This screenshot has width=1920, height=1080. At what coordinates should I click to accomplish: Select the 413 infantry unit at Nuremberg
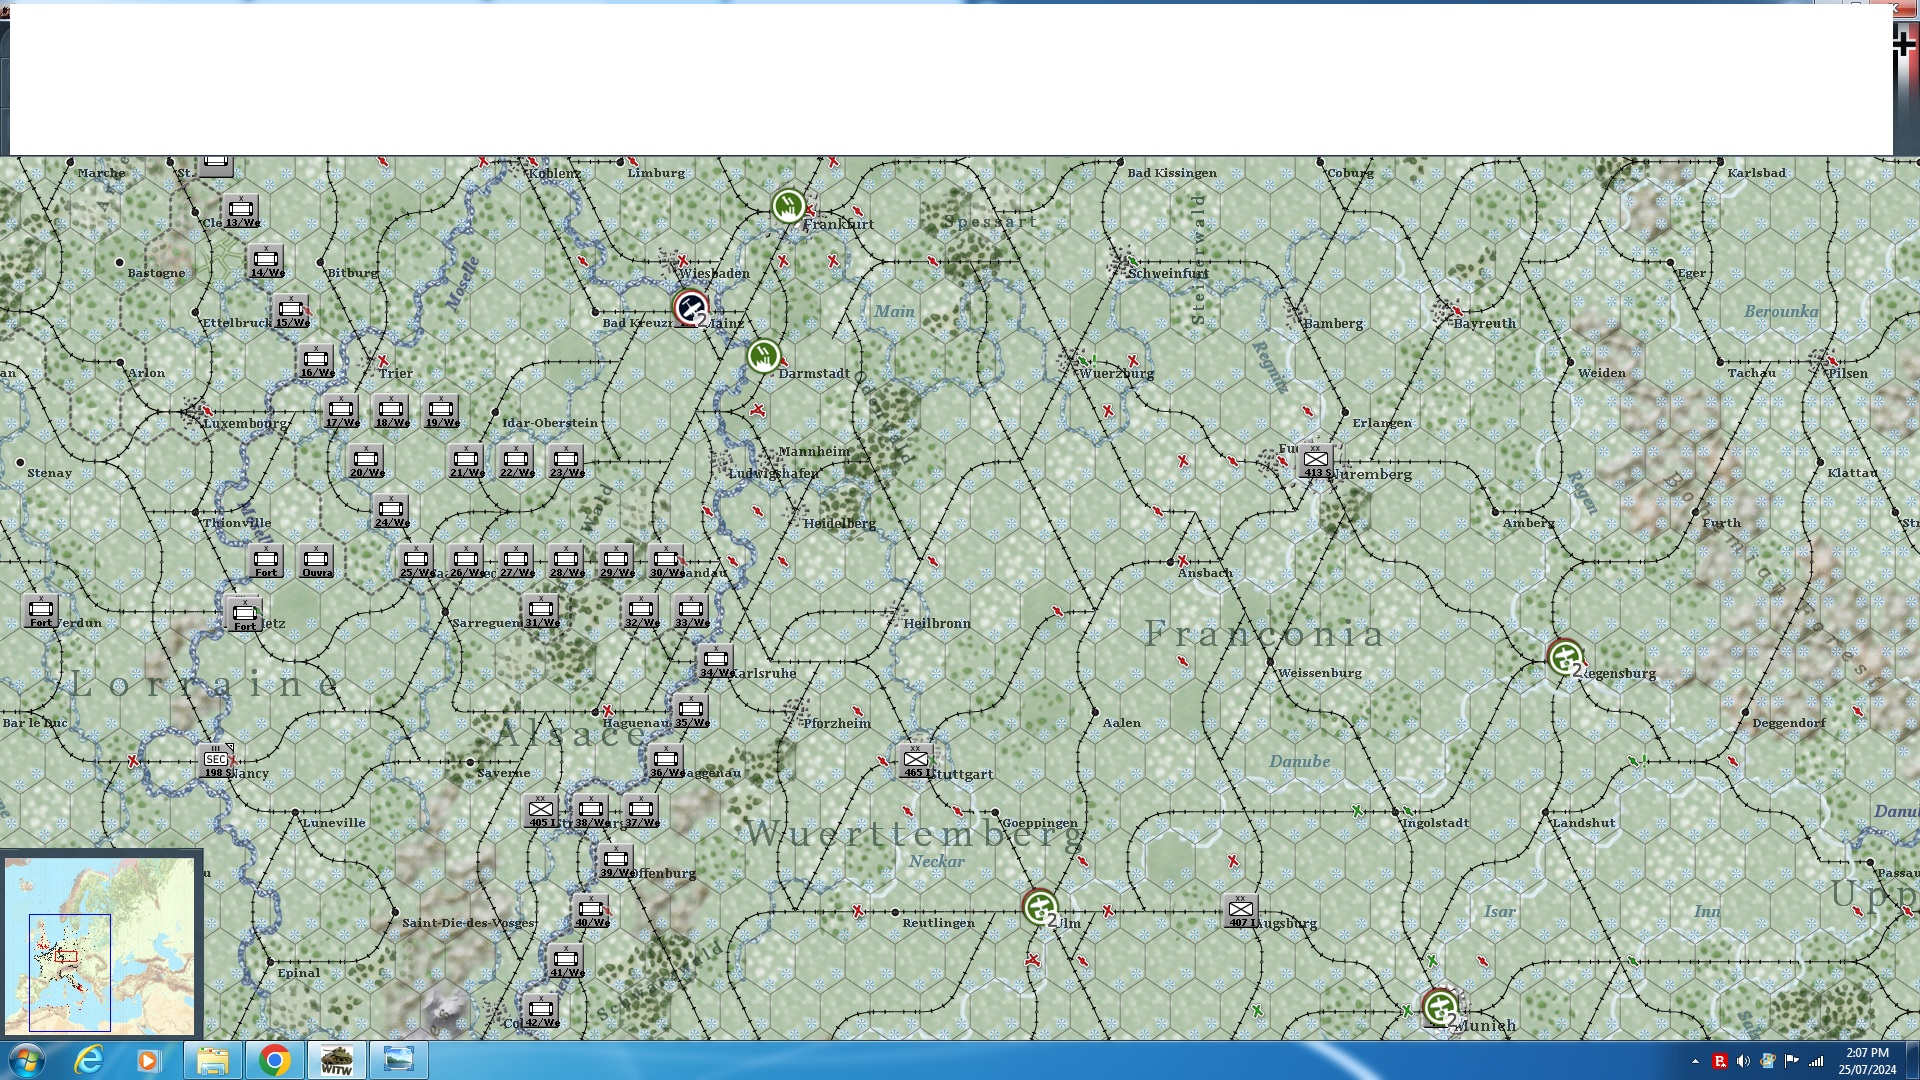click(x=1316, y=461)
